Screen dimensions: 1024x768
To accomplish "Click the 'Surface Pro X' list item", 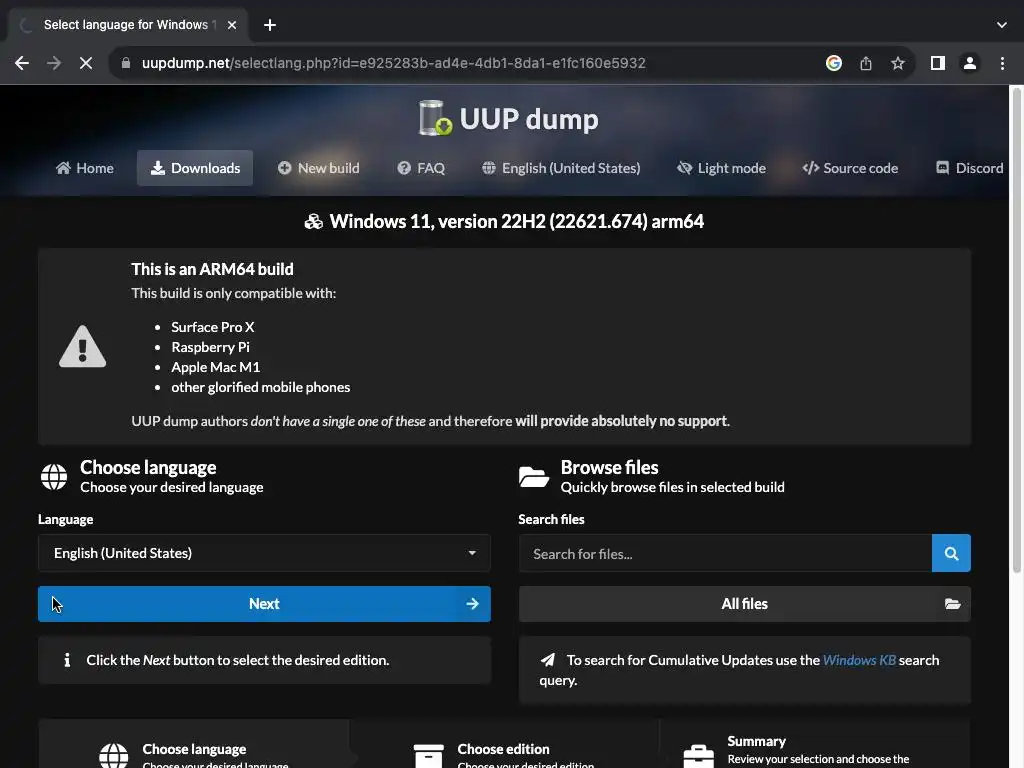I will tap(212, 327).
